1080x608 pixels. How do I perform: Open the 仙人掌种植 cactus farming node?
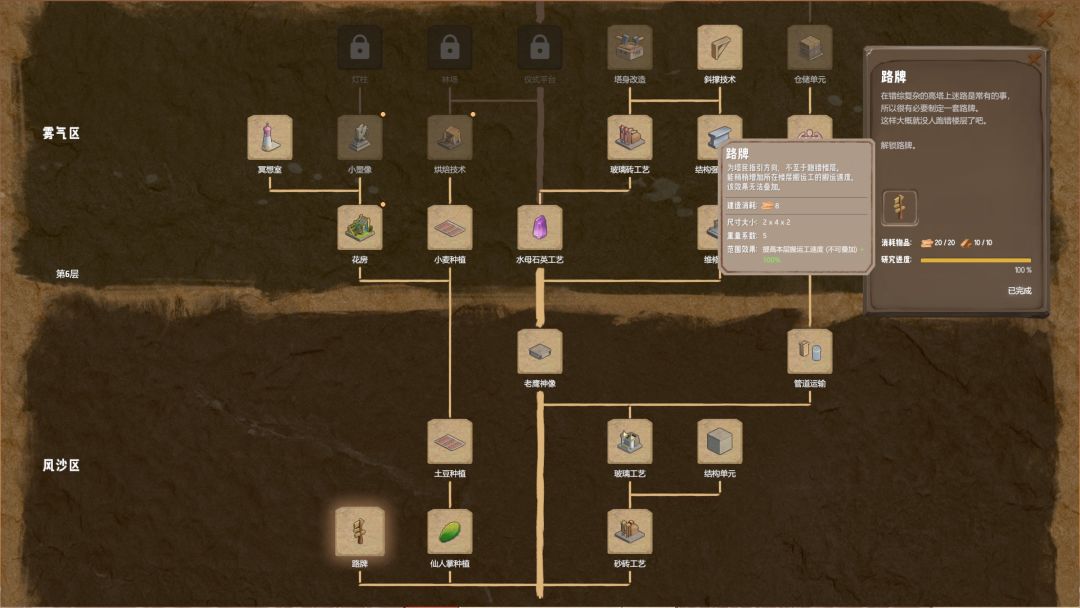coord(450,532)
